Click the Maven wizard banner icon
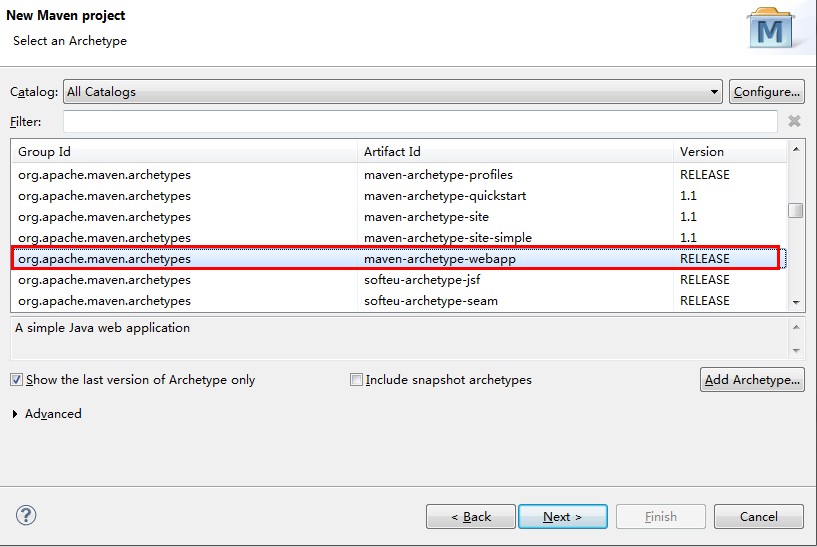 tap(770, 30)
